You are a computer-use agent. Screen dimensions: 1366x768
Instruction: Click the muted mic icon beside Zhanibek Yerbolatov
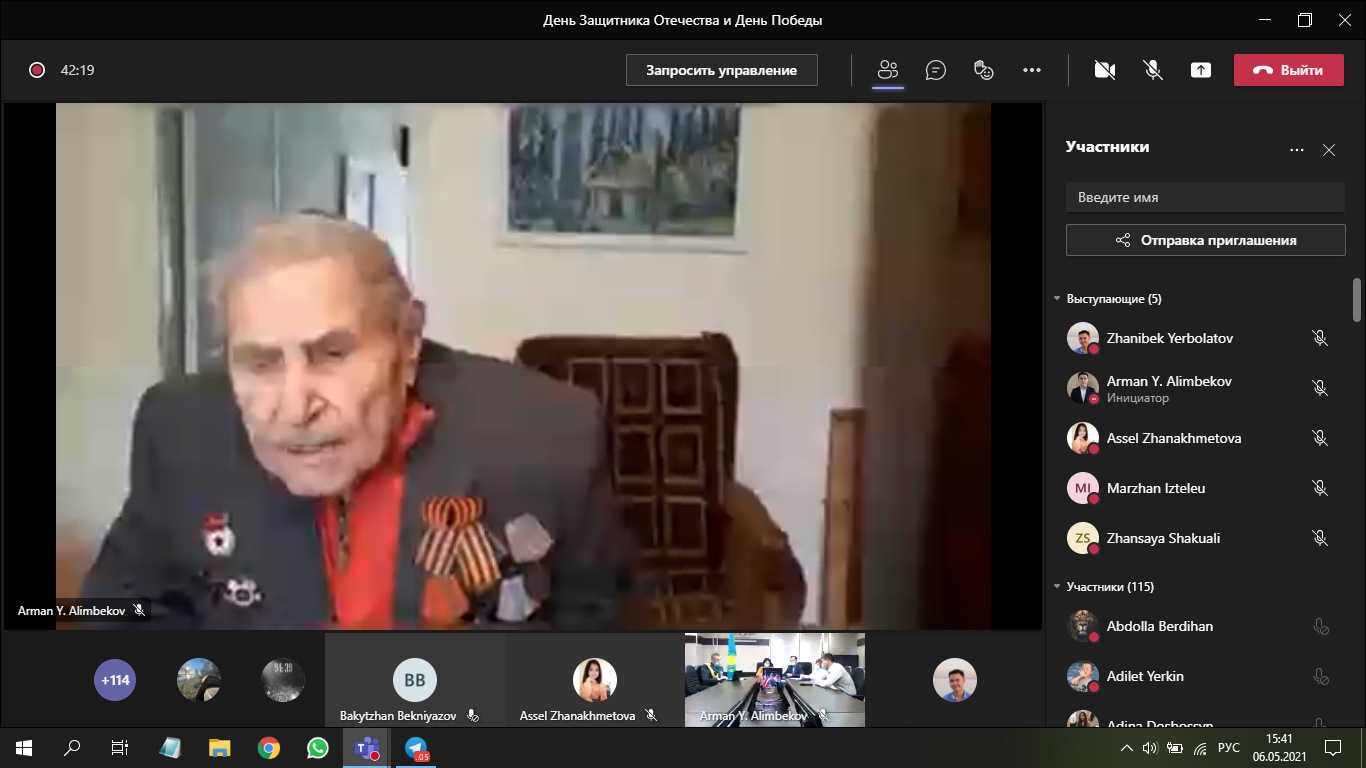click(x=1320, y=338)
